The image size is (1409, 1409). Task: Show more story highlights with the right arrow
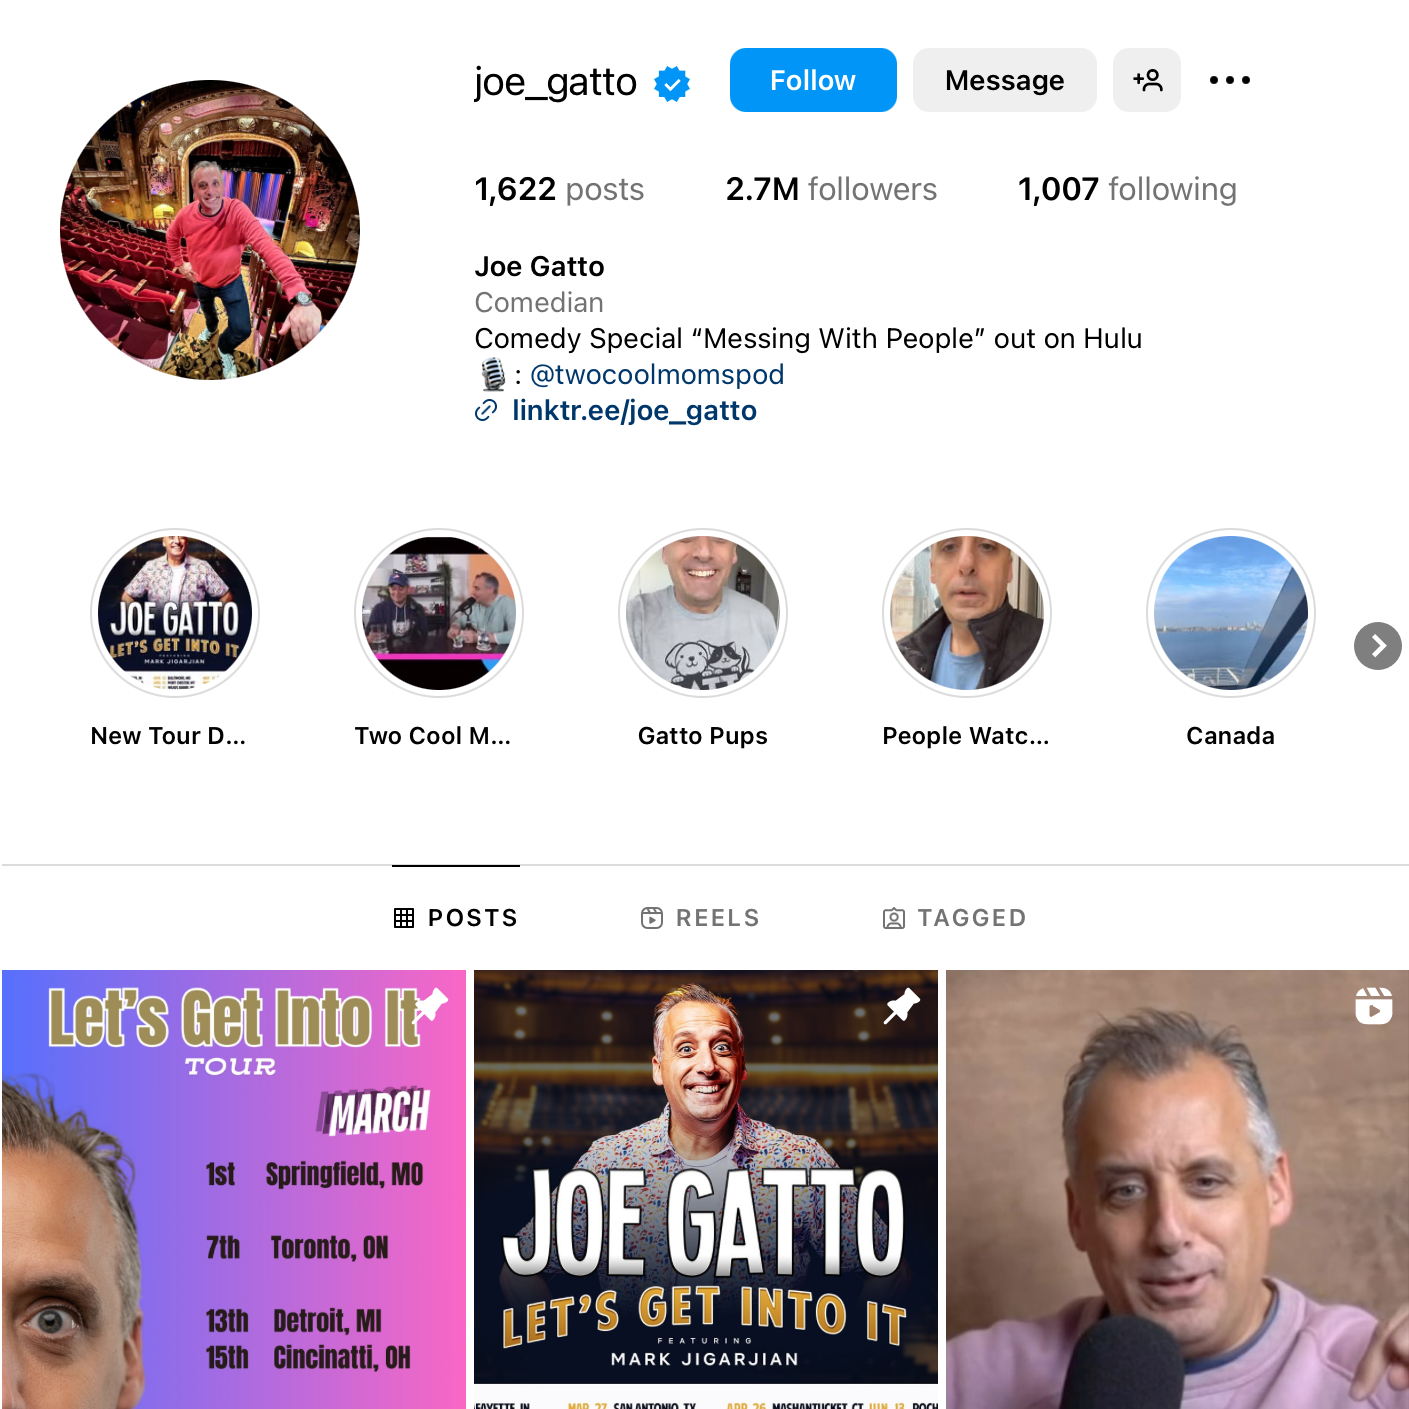click(1378, 646)
